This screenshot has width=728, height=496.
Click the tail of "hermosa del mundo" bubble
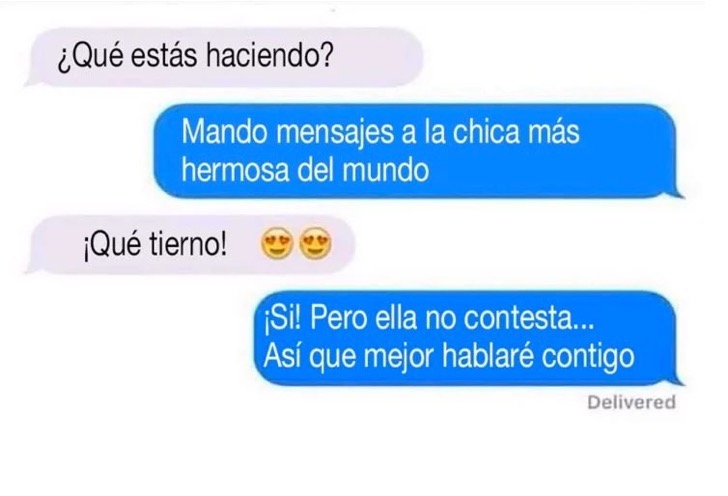click(x=677, y=193)
